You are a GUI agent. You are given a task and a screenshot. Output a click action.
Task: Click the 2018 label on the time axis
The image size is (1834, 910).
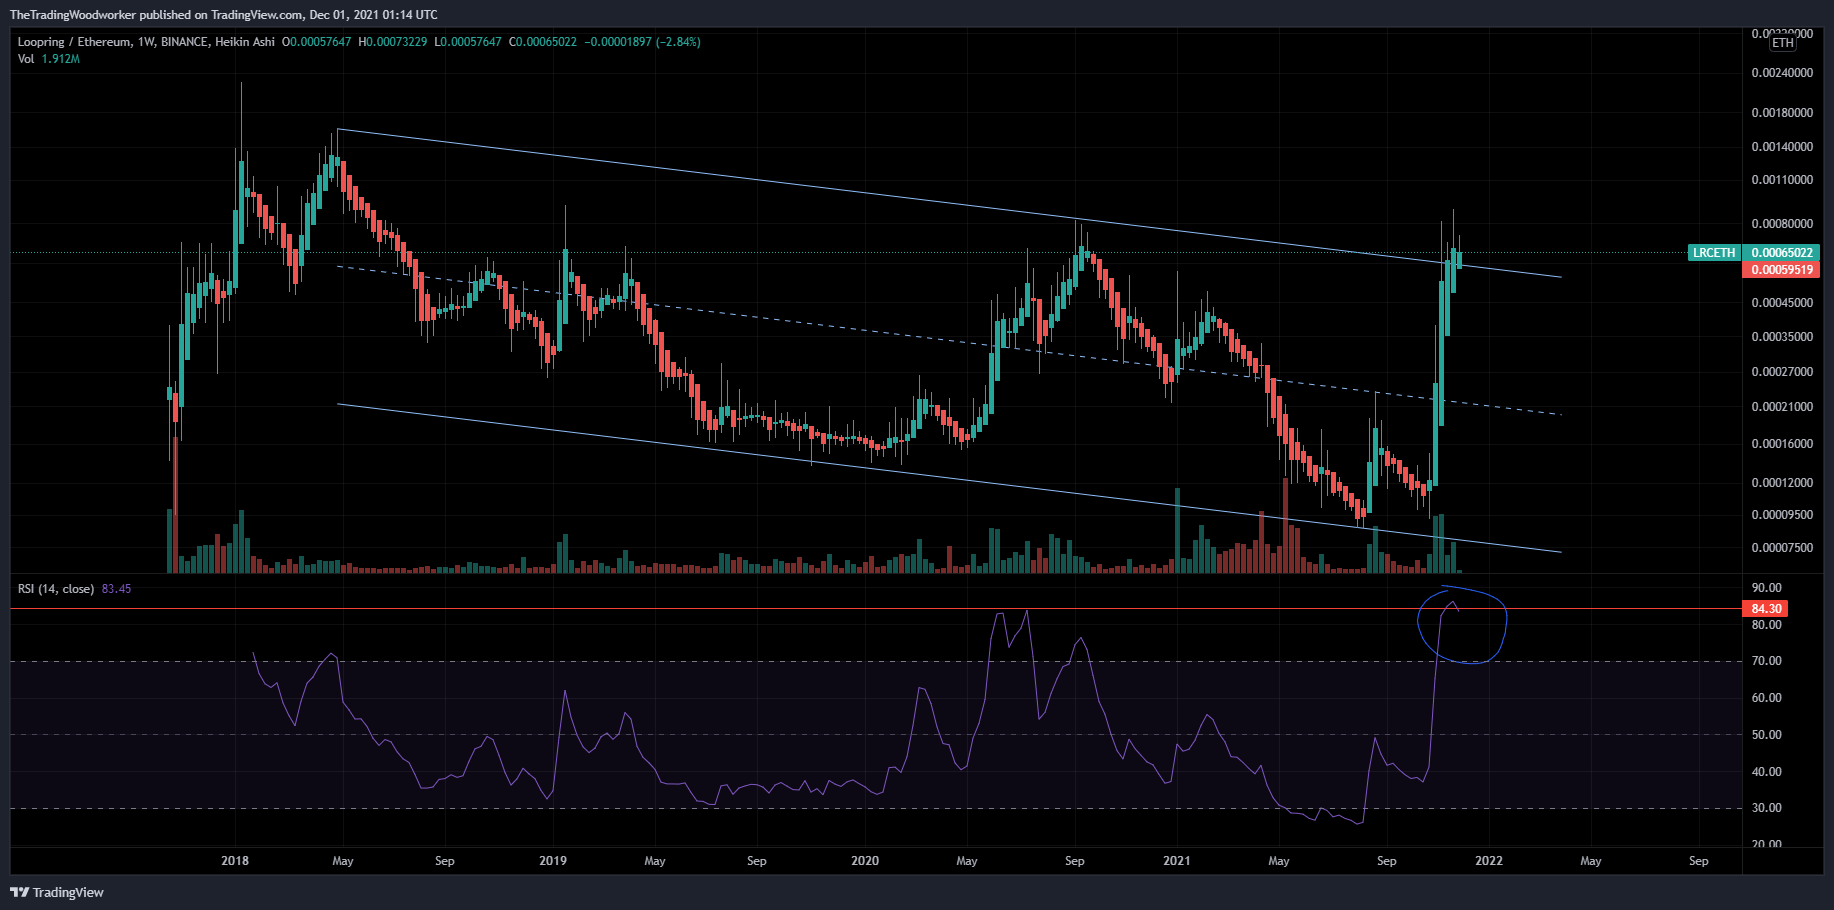click(x=235, y=861)
